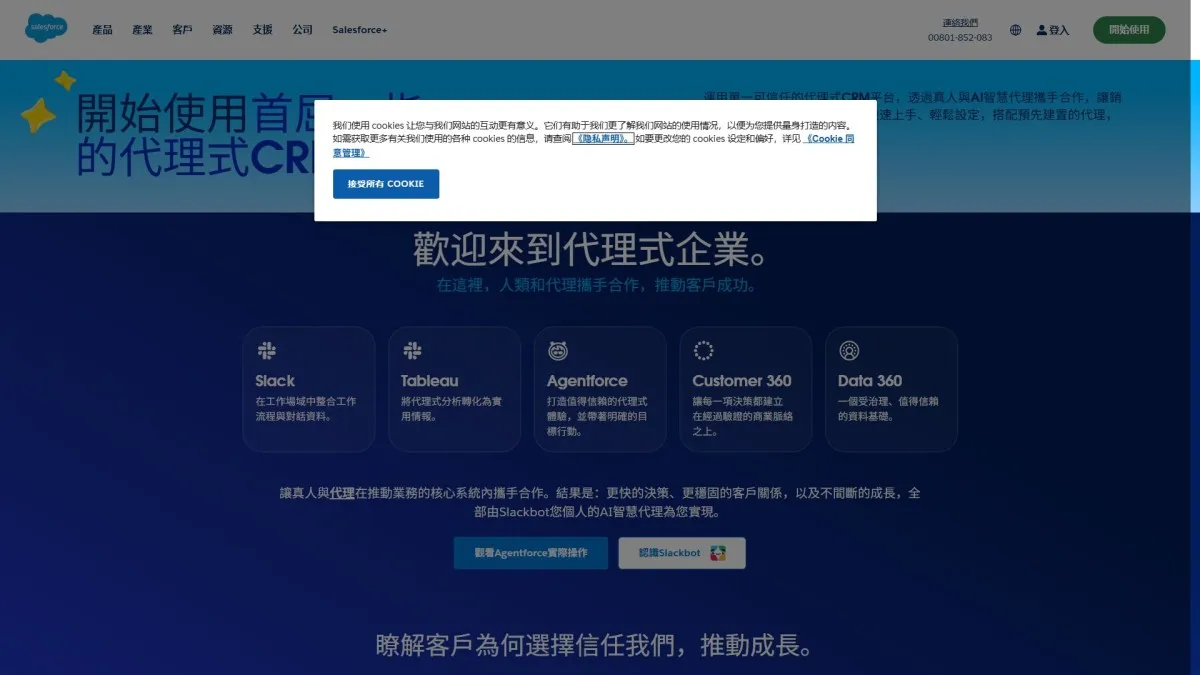This screenshot has height=675, width=1200.
Task: Click the Data 360 icon
Action: (849, 350)
